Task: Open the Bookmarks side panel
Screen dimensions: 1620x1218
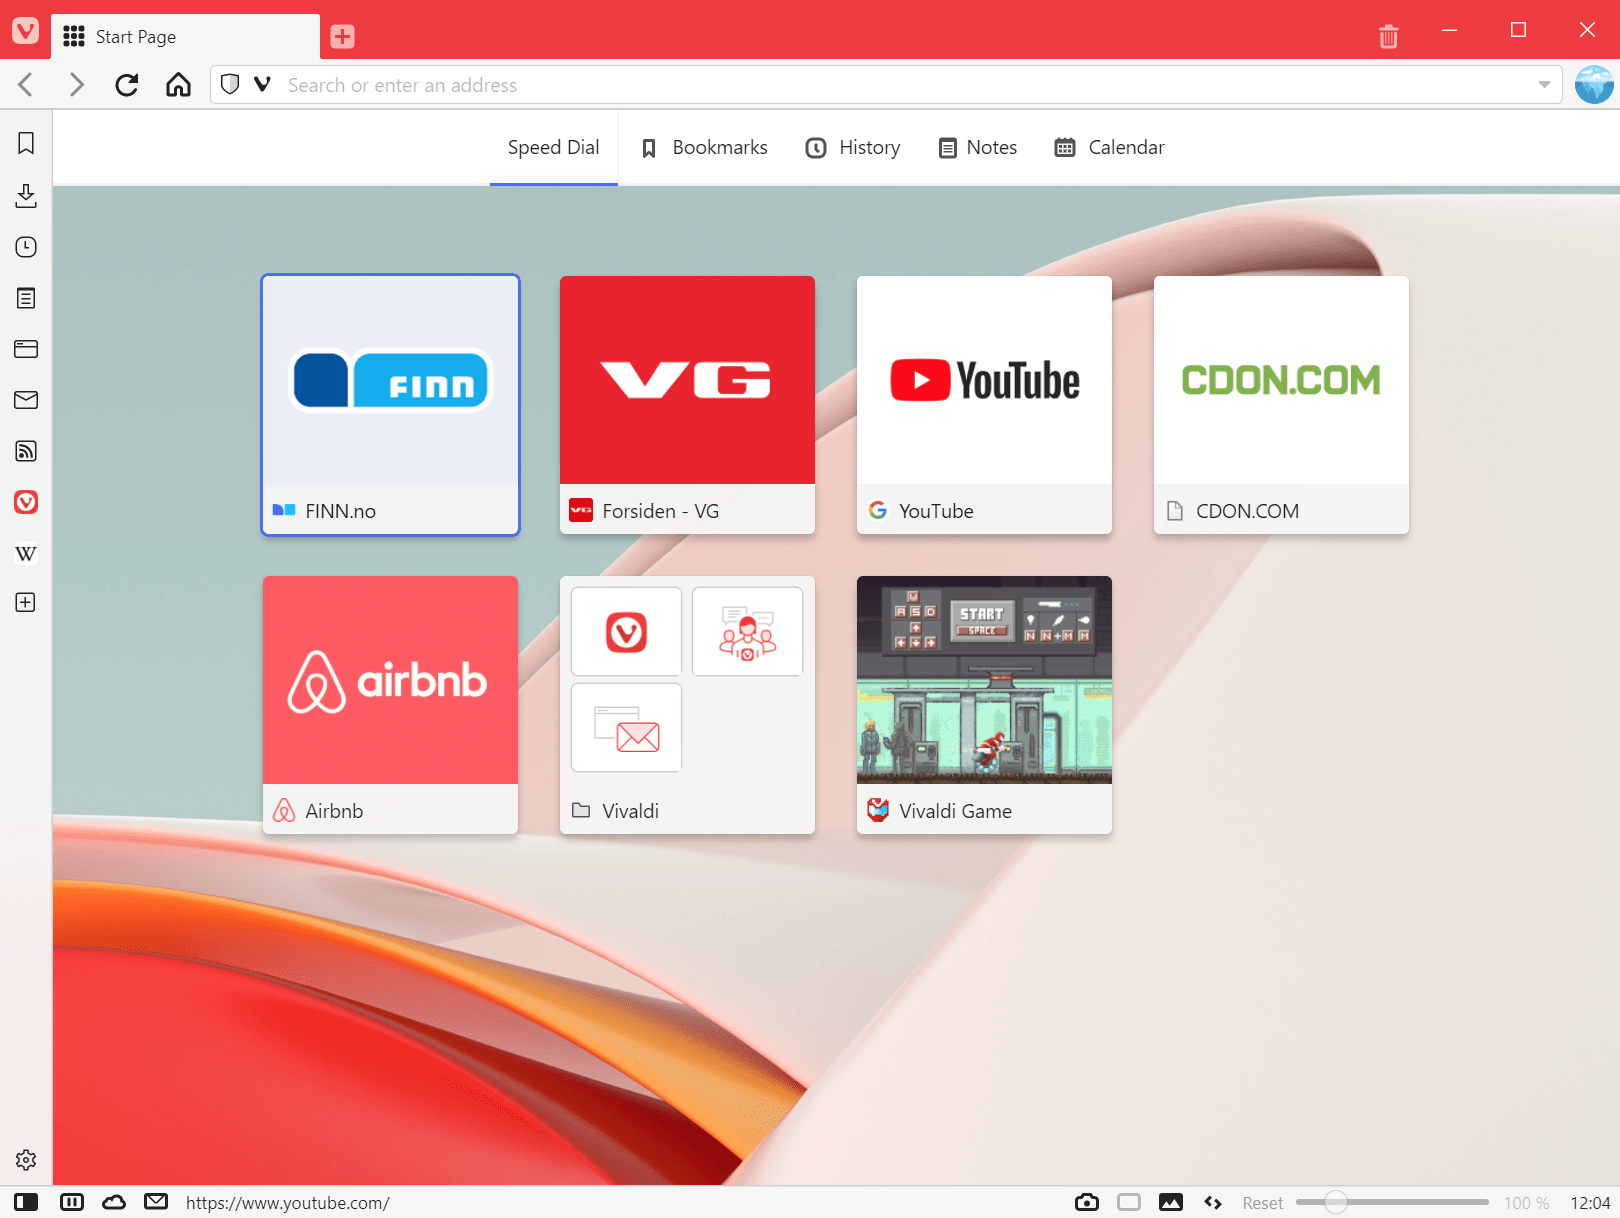Action: pos(26,143)
